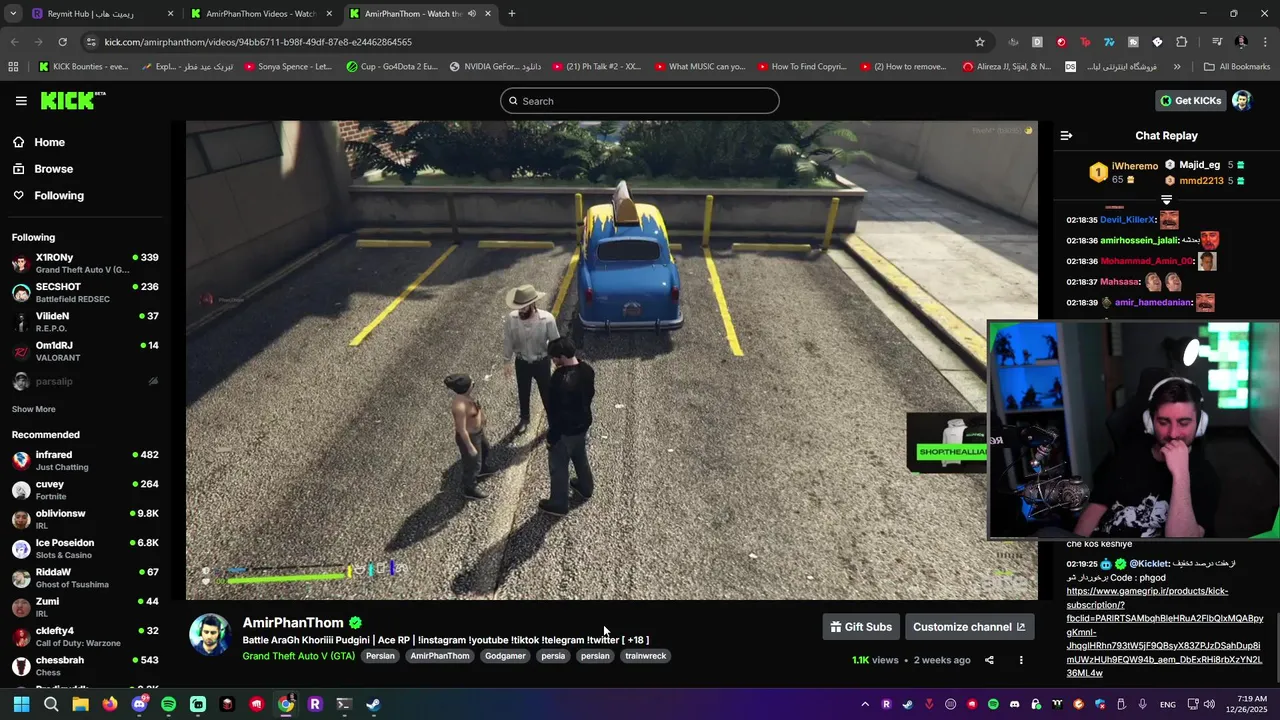Screen dimensions: 1280x720
Task: Click the X1RONy channel avatar
Action: click(x=21, y=263)
